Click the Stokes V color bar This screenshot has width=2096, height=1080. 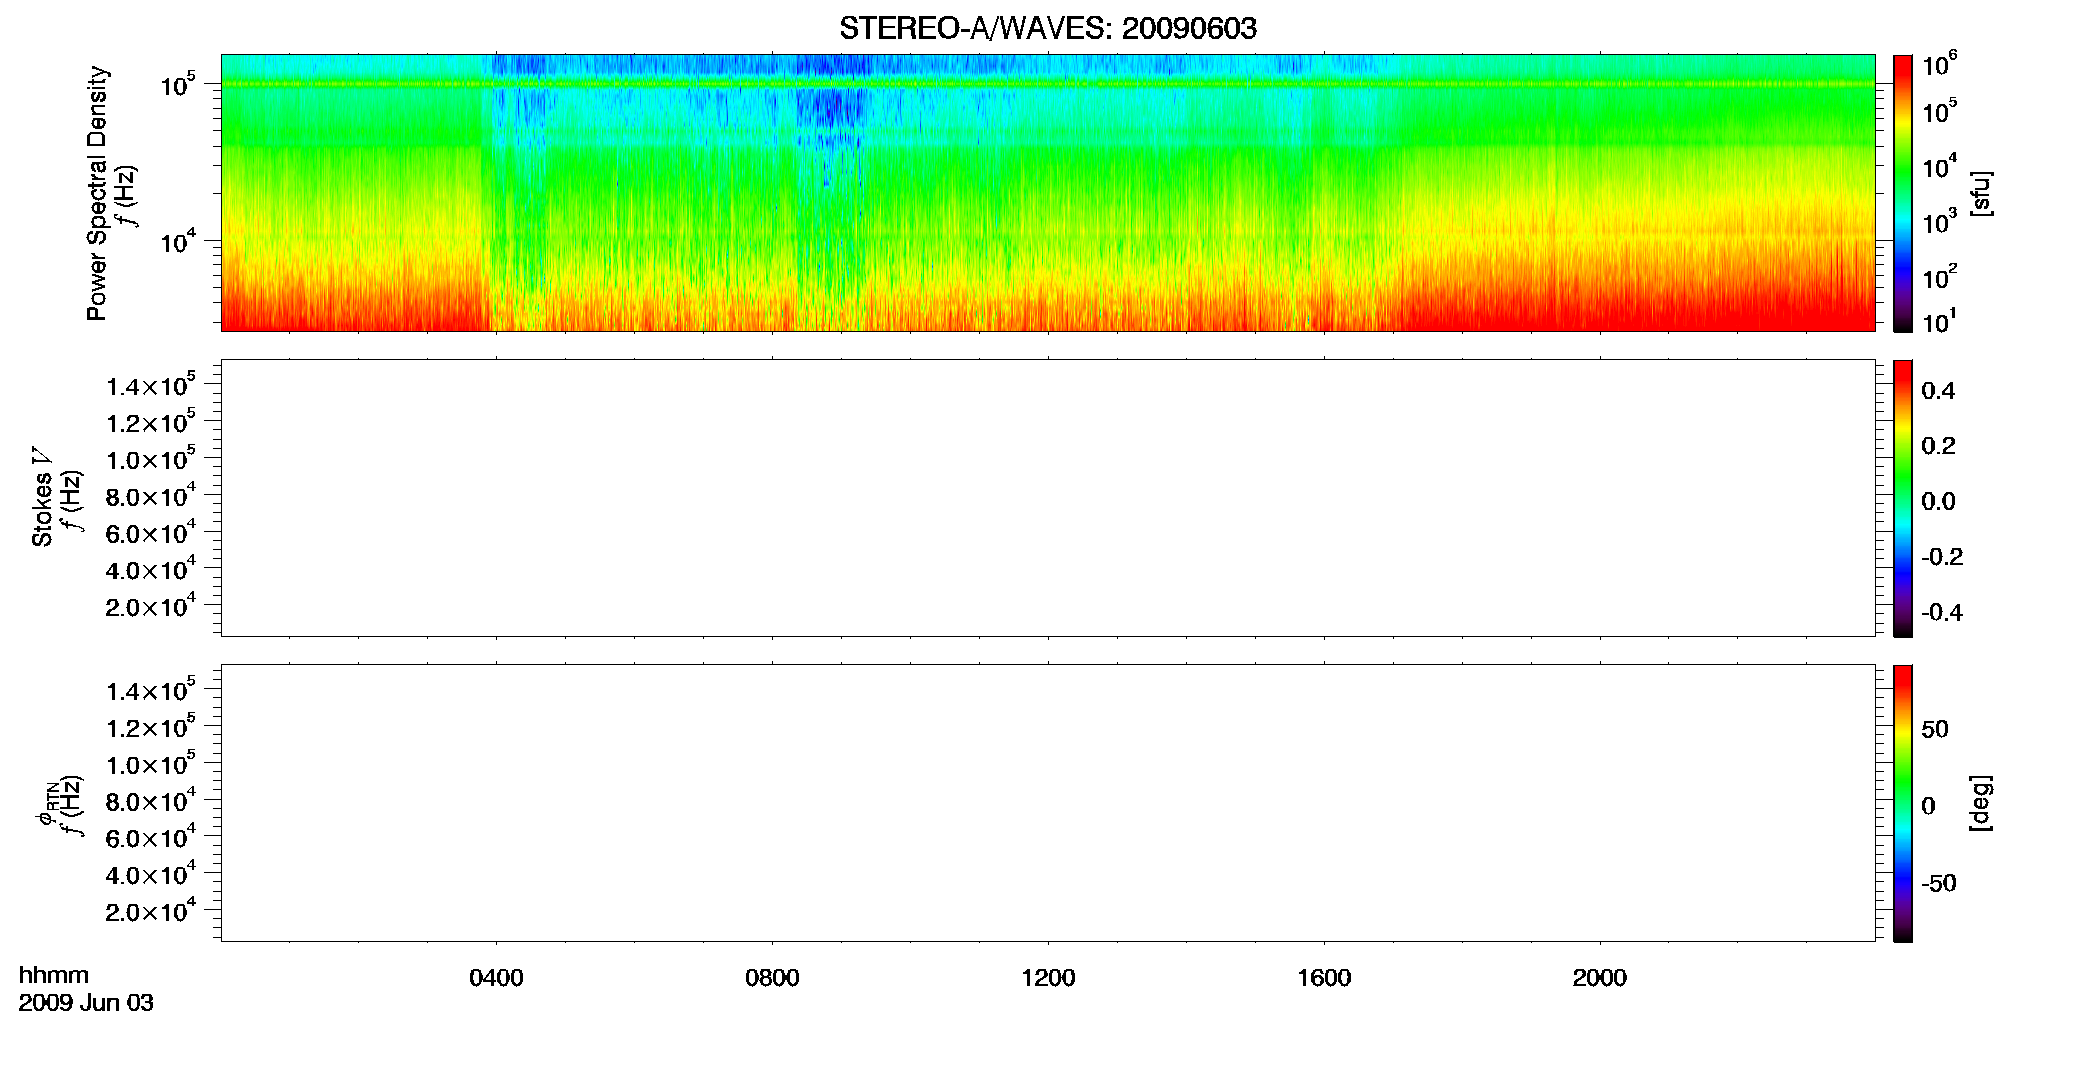tap(1903, 498)
